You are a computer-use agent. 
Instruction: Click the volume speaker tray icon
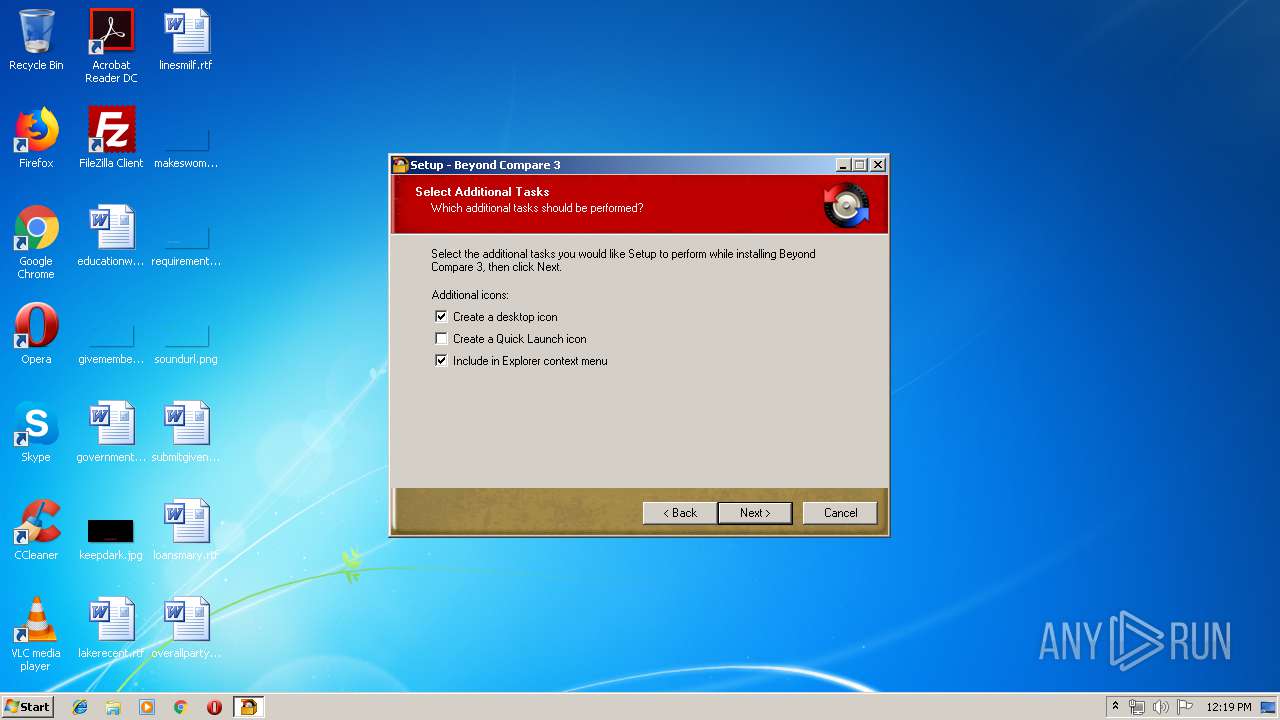1160,707
